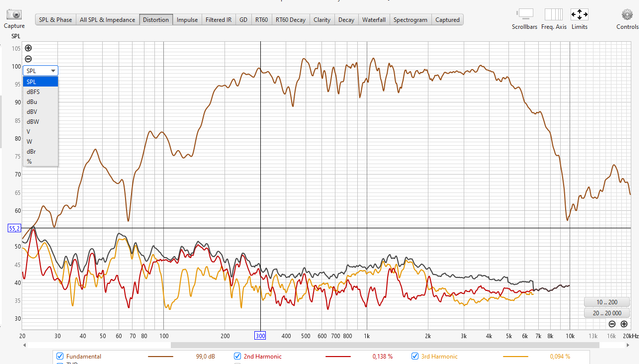
Task: Open the Captured tab
Action: [x=447, y=20]
